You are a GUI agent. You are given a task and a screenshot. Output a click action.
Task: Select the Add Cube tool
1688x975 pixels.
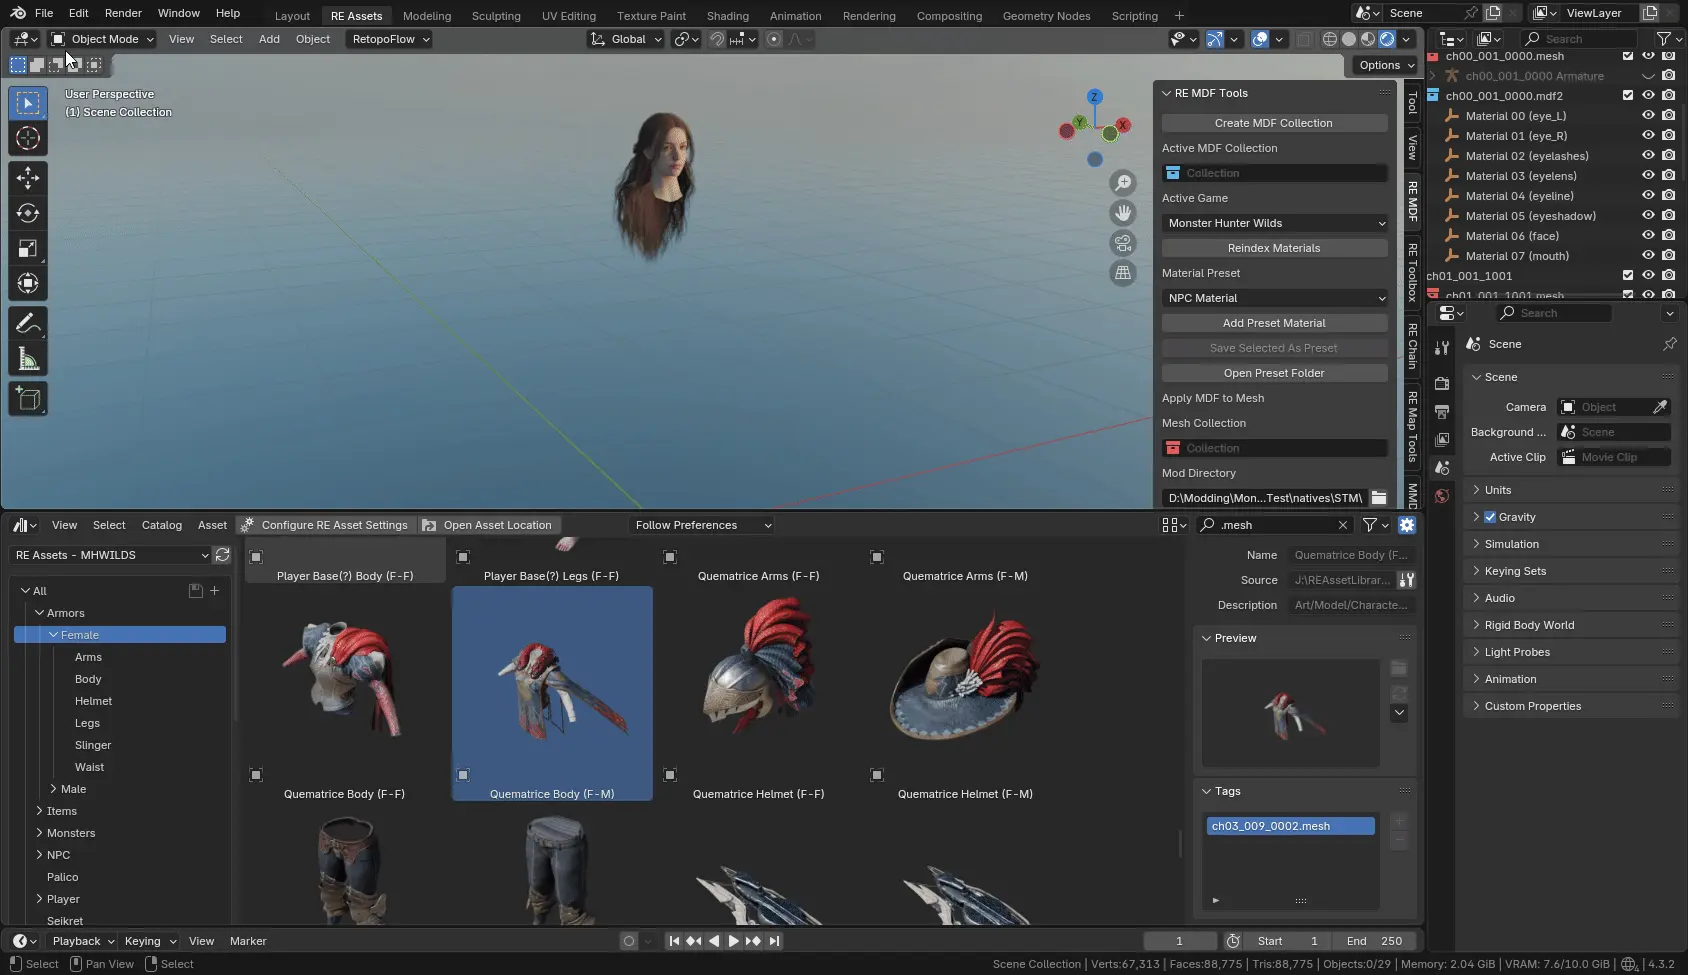(x=28, y=398)
